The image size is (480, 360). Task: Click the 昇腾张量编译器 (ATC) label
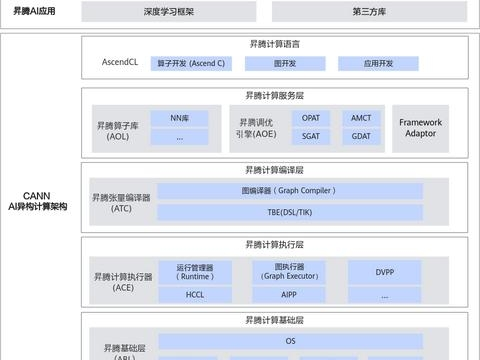tap(121, 203)
